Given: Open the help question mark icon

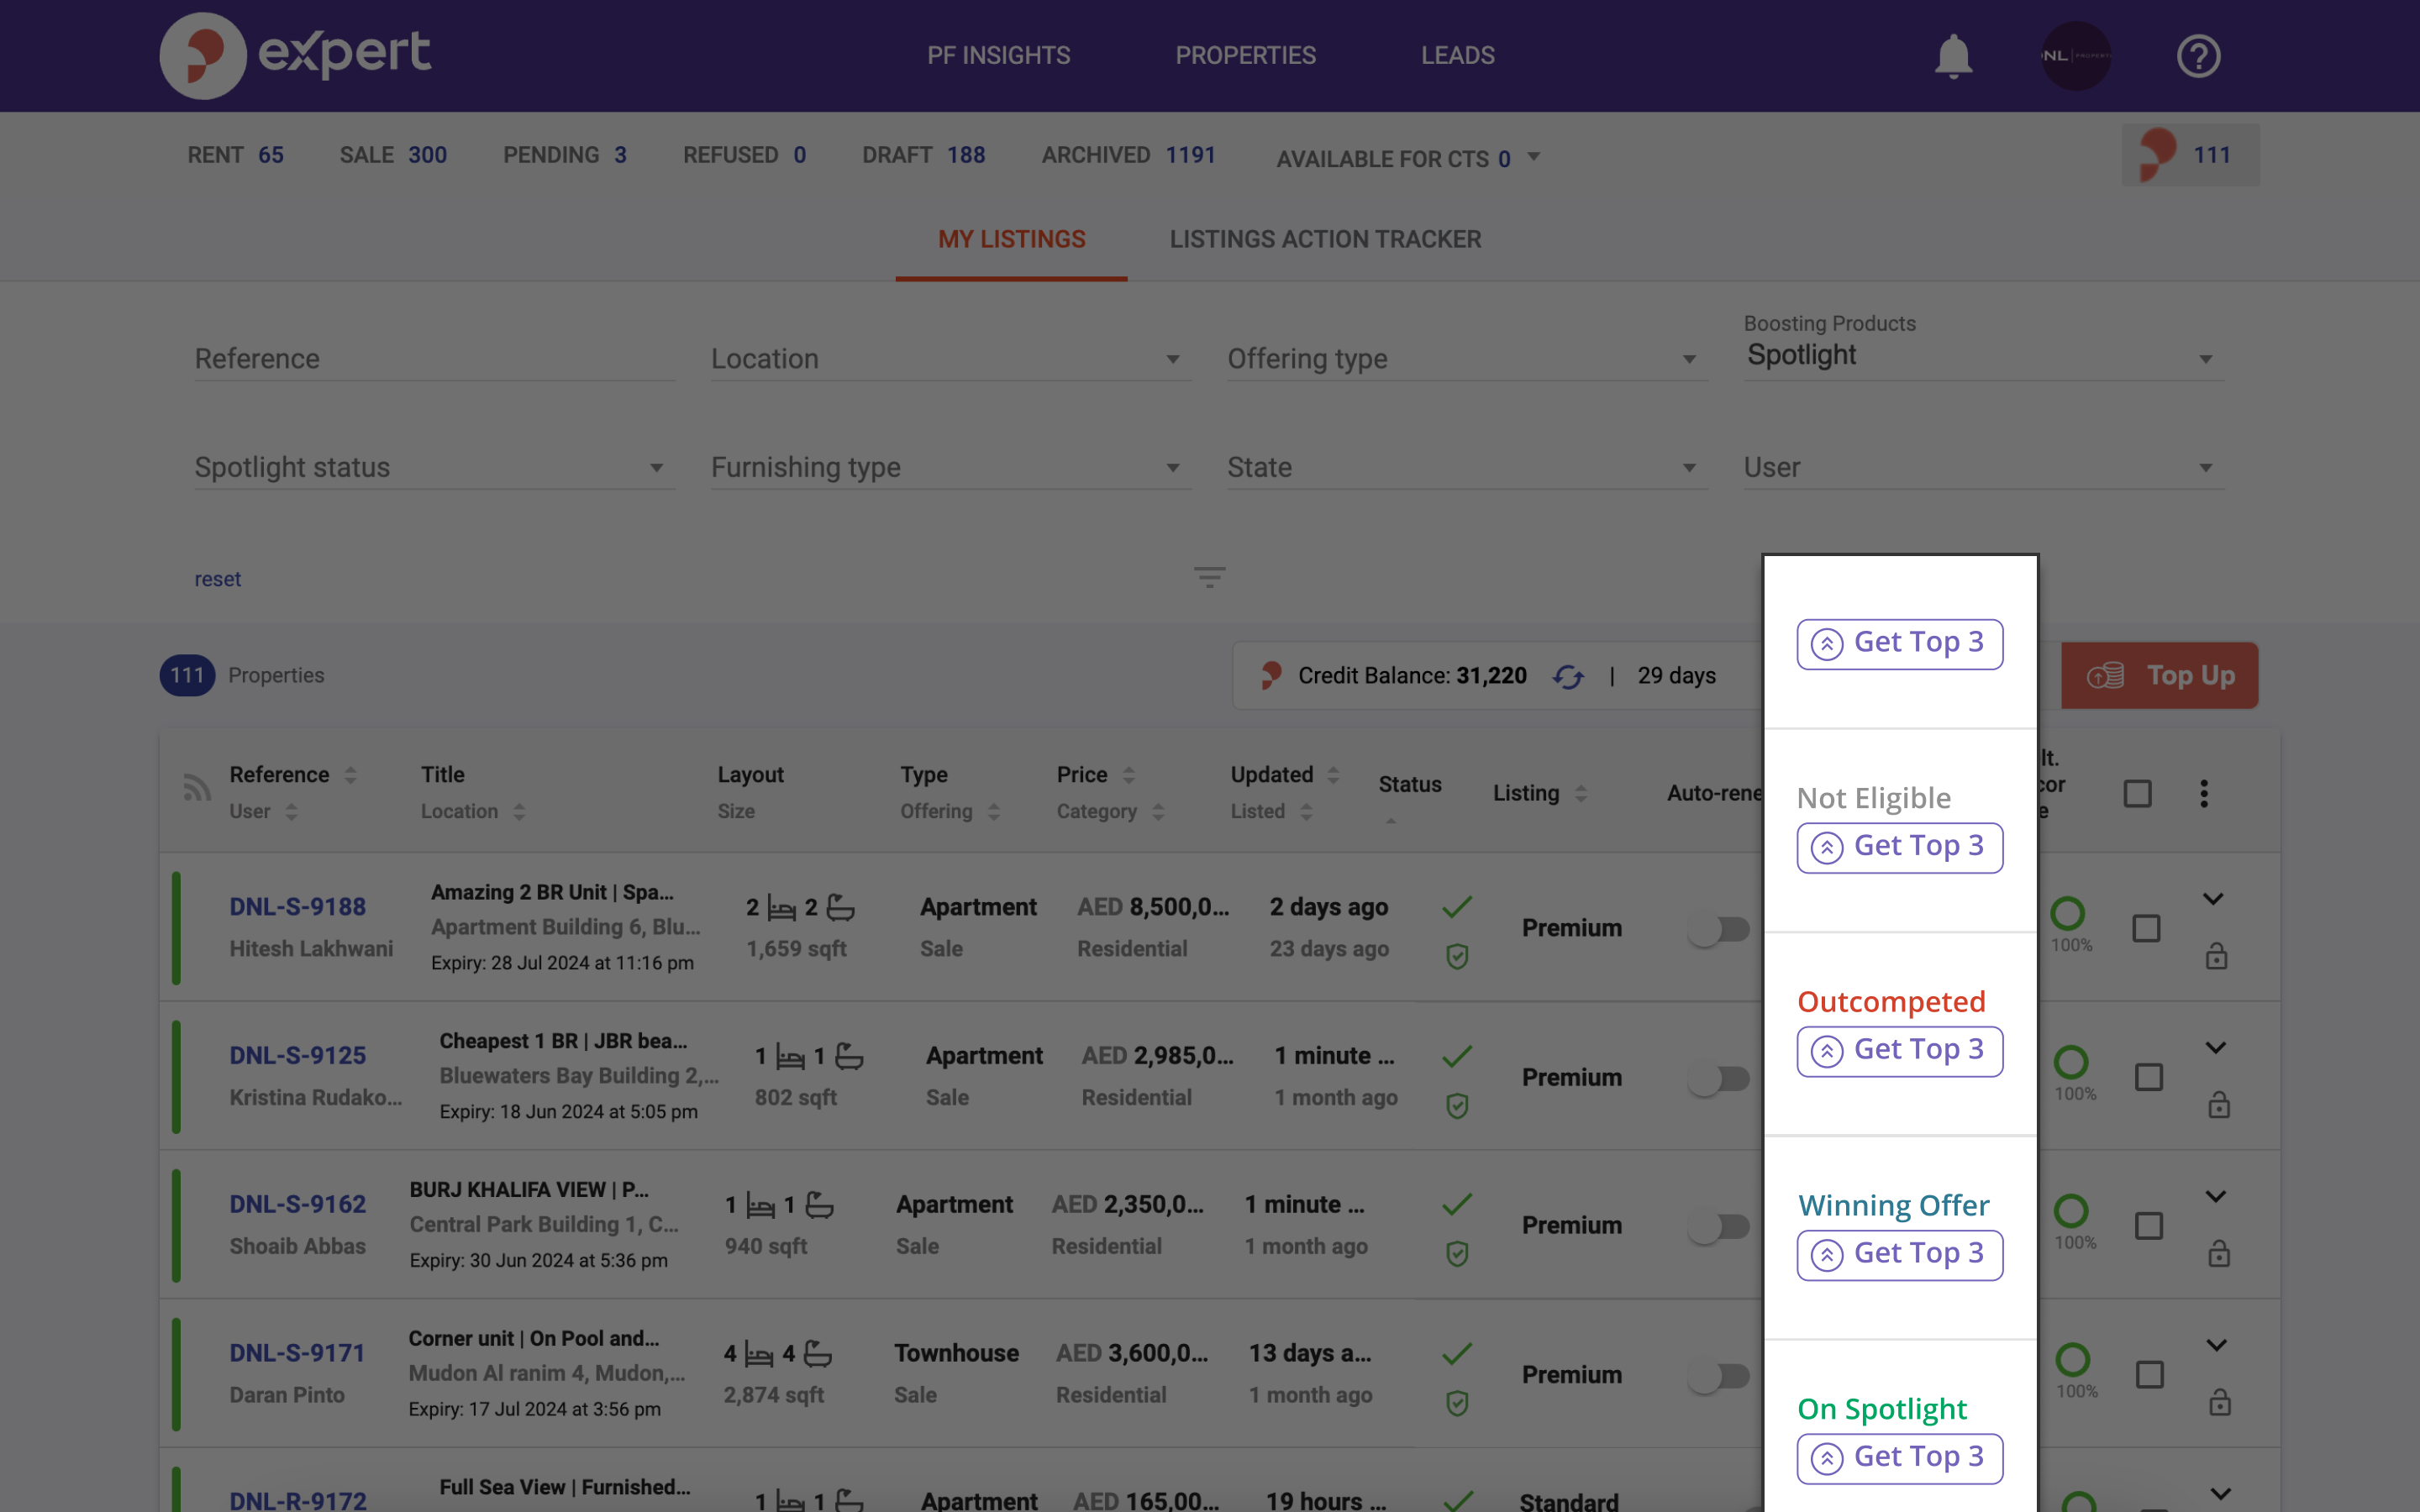Looking at the screenshot, I should click(x=2198, y=56).
